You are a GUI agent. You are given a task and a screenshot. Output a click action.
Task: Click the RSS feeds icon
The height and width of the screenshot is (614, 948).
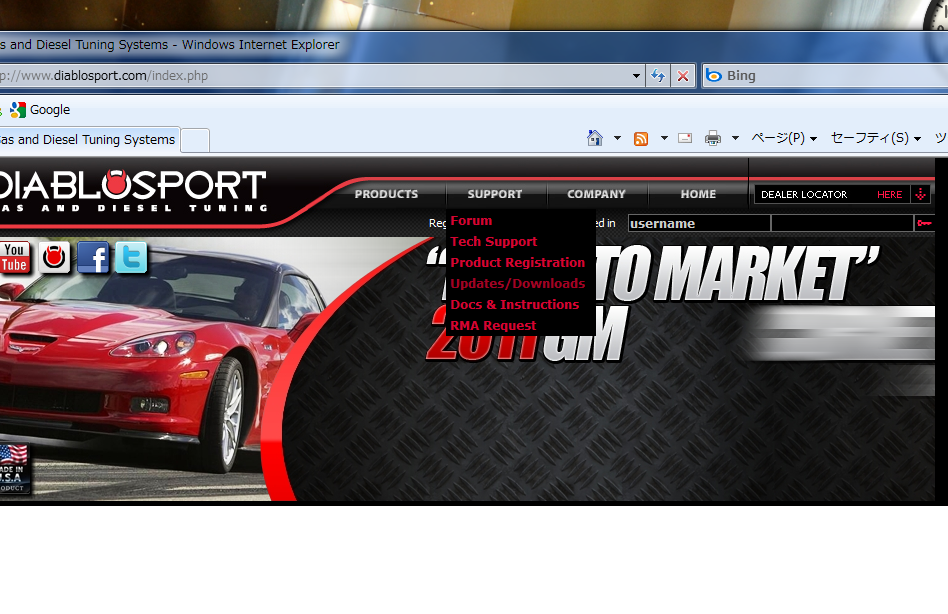(x=641, y=138)
